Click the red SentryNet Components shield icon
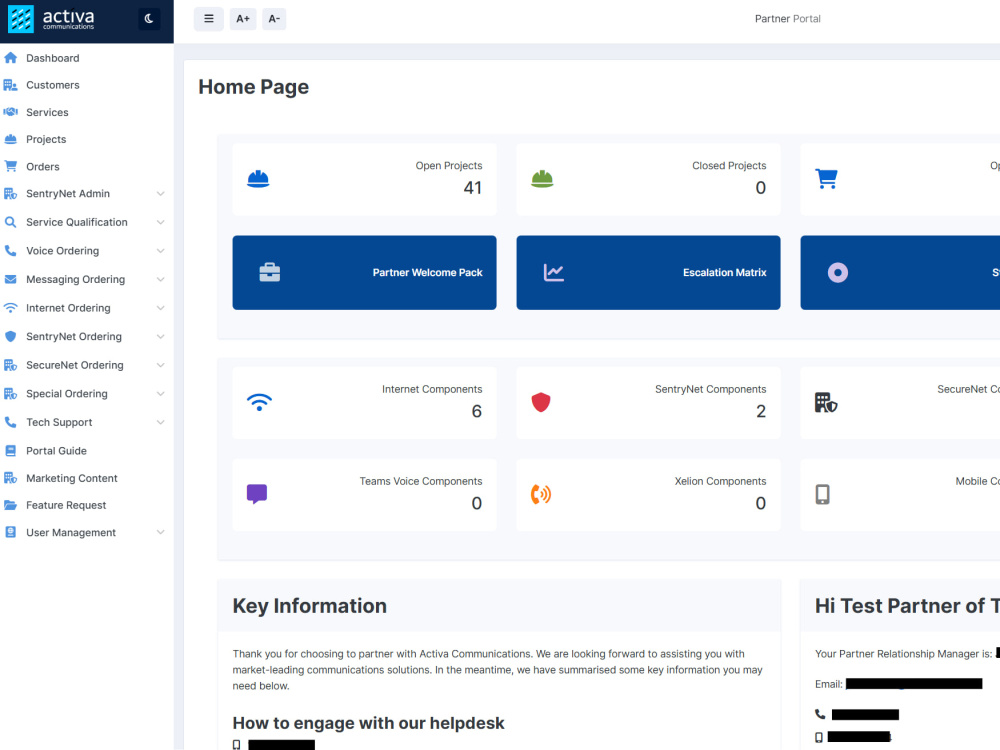 [541, 402]
